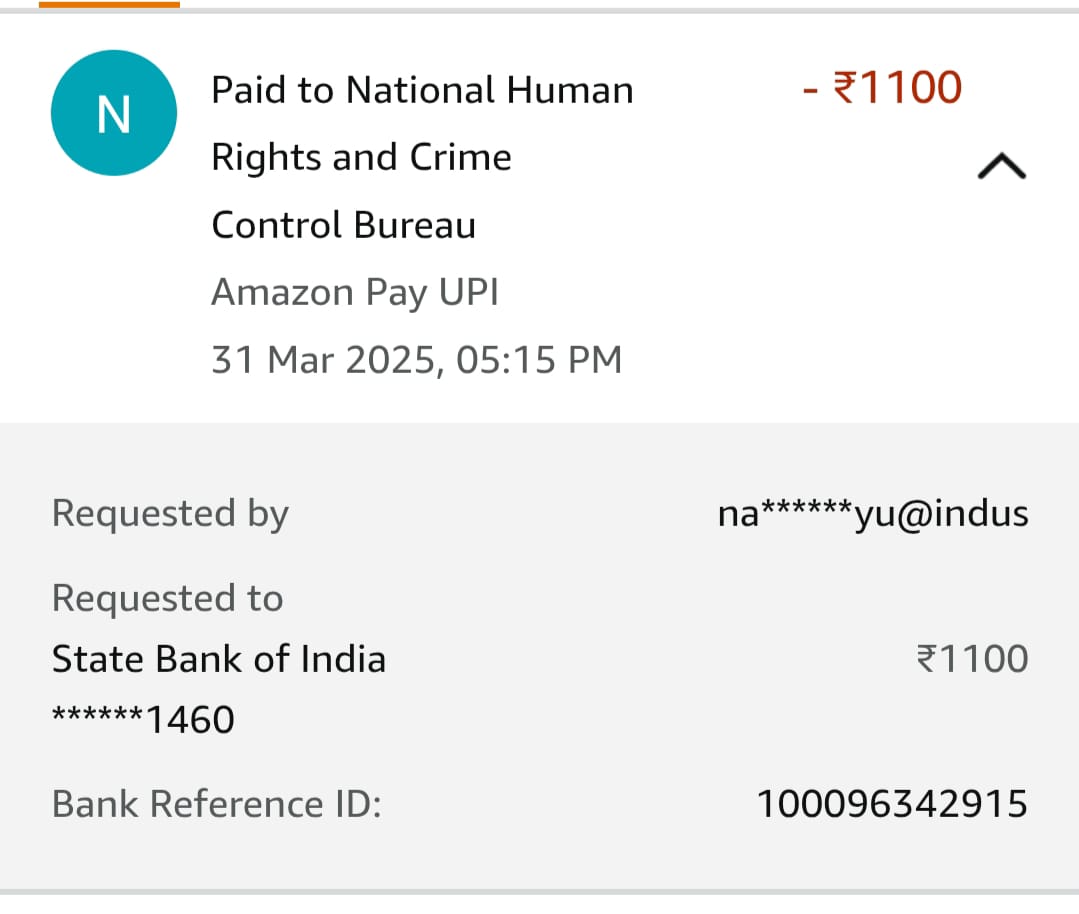This screenshot has height=914, width=1079.
Task: Click the "Paid to National Human" heading line
Action: point(422,90)
